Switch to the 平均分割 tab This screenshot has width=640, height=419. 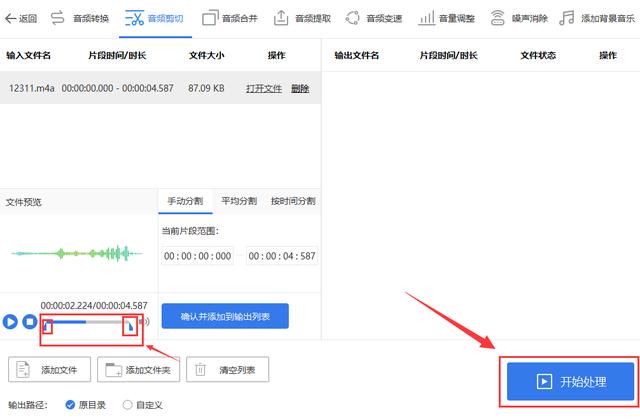(x=239, y=201)
